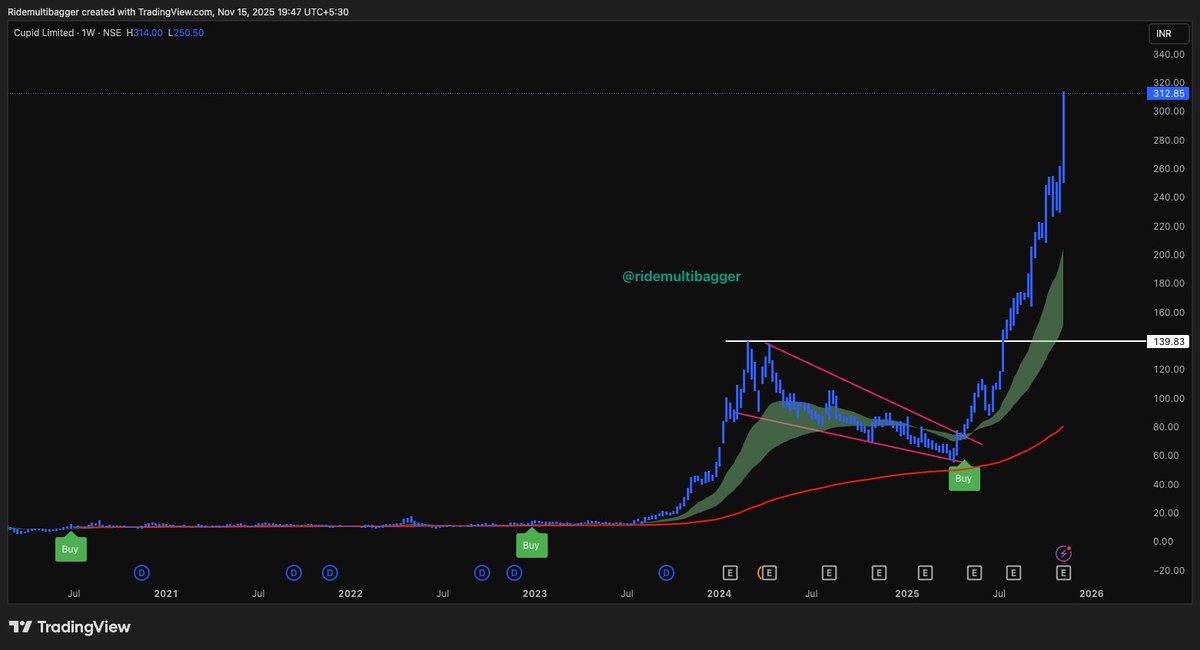Screen dimensions: 1200x650
Task: Click the purple lightning event icon
Action: click(1065, 552)
